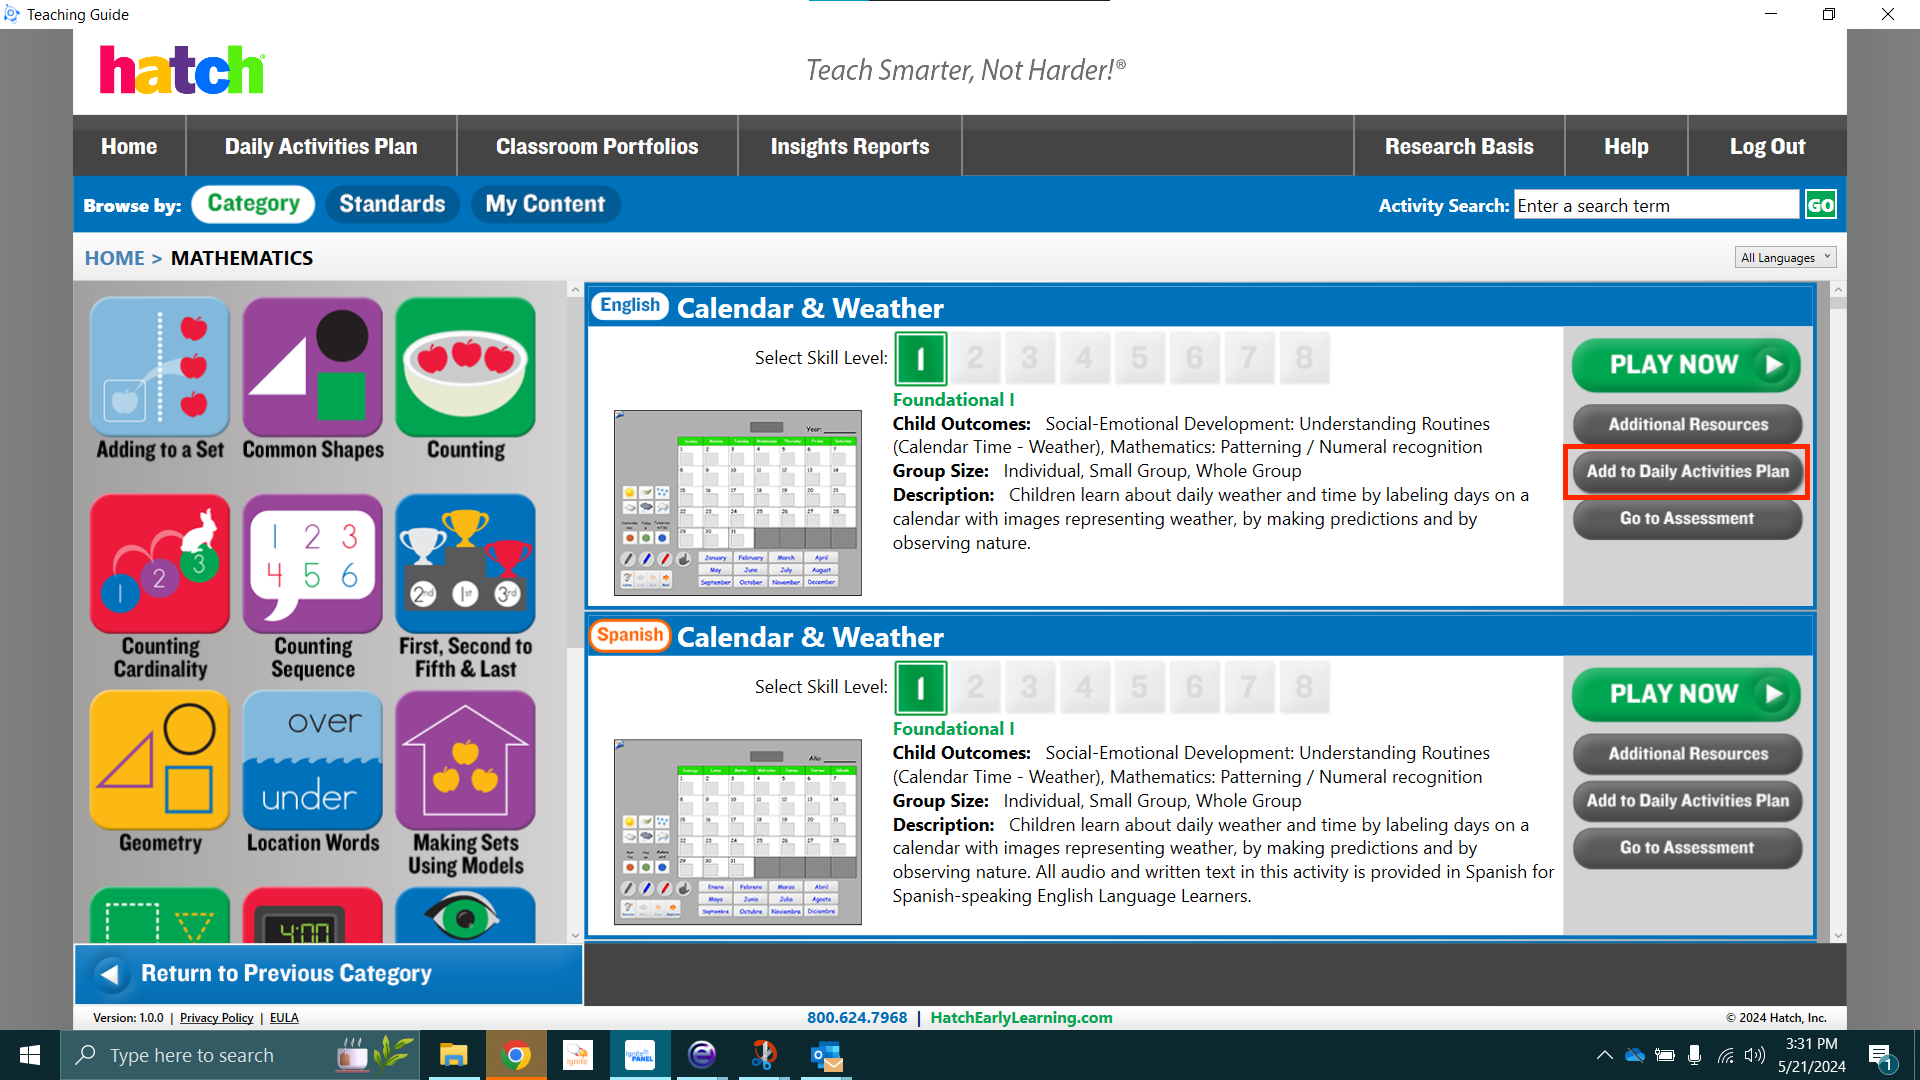Image resolution: width=1920 pixels, height=1080 pixels.
Task: Open the Location Words category
Action: click(x=313, y=773)
